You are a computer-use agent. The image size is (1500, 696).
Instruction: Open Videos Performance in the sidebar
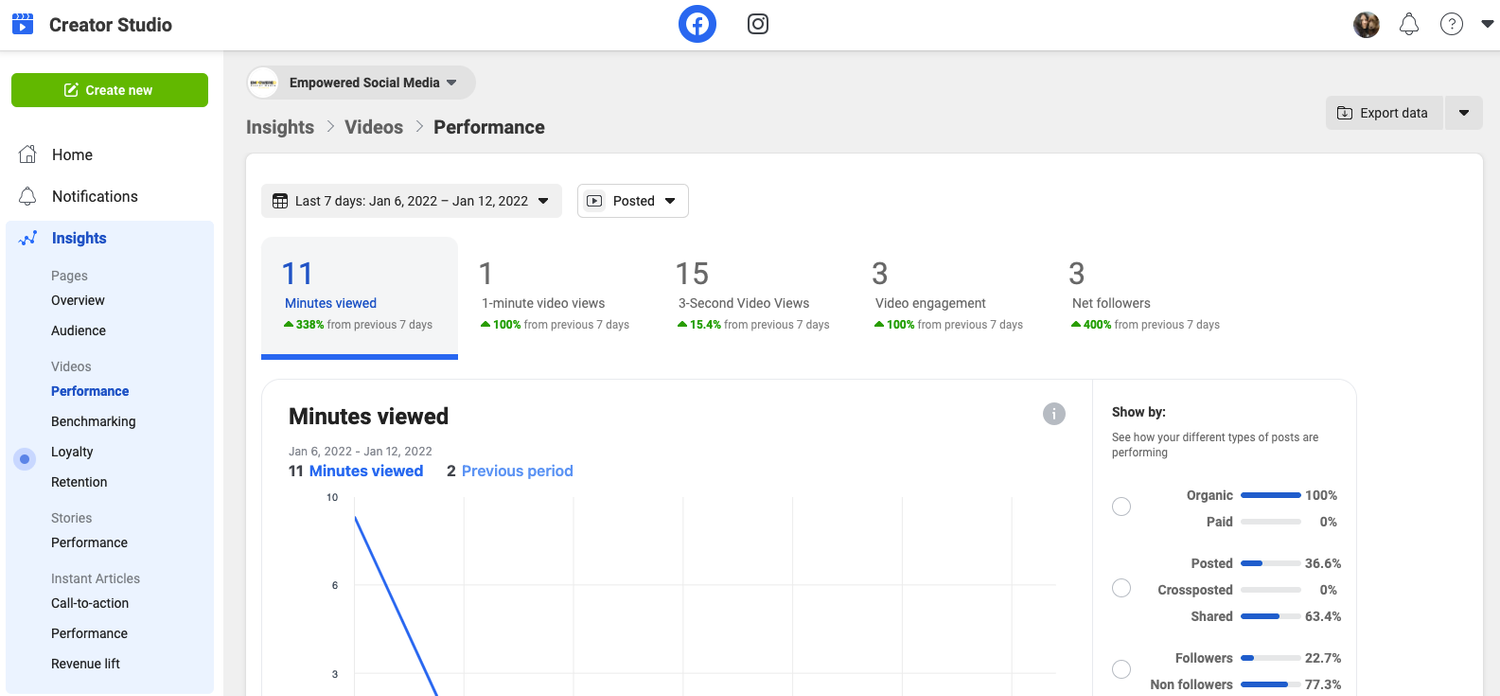coord(90,391)
